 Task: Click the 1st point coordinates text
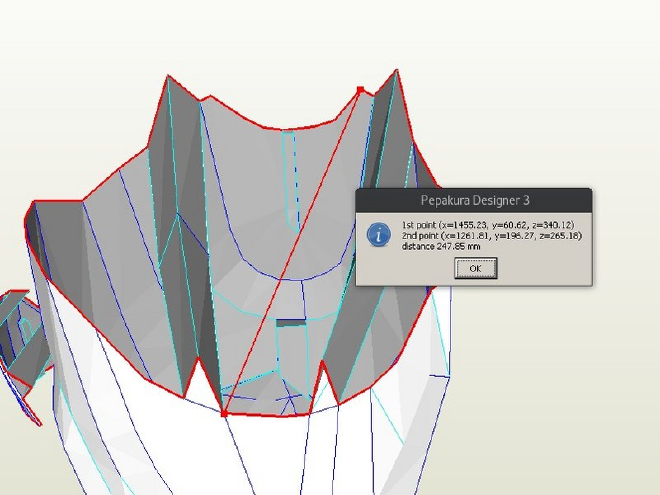(x=488, y=225)
